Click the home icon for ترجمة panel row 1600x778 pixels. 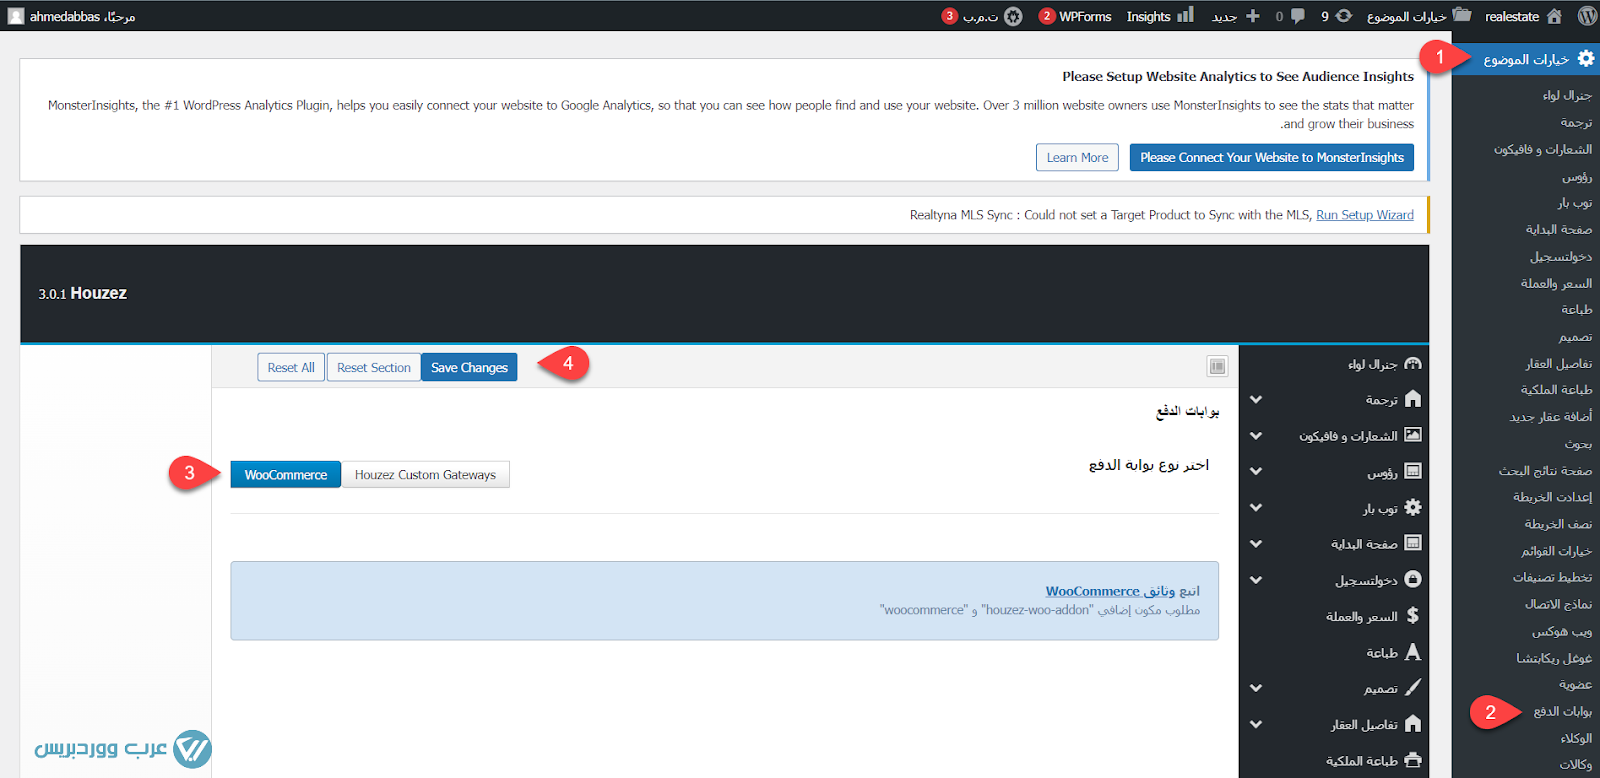[1413, 399]
